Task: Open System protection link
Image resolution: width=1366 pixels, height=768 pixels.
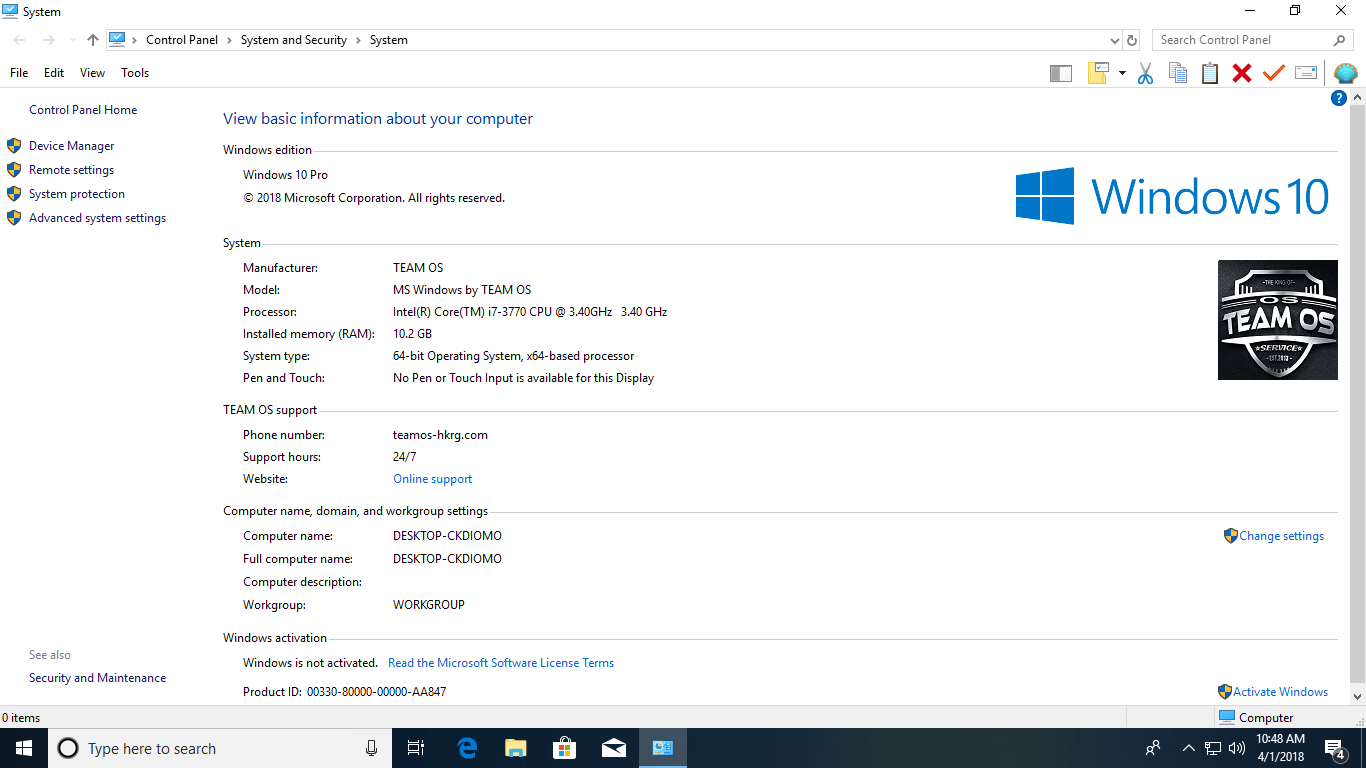Action: tap(77, 194)
